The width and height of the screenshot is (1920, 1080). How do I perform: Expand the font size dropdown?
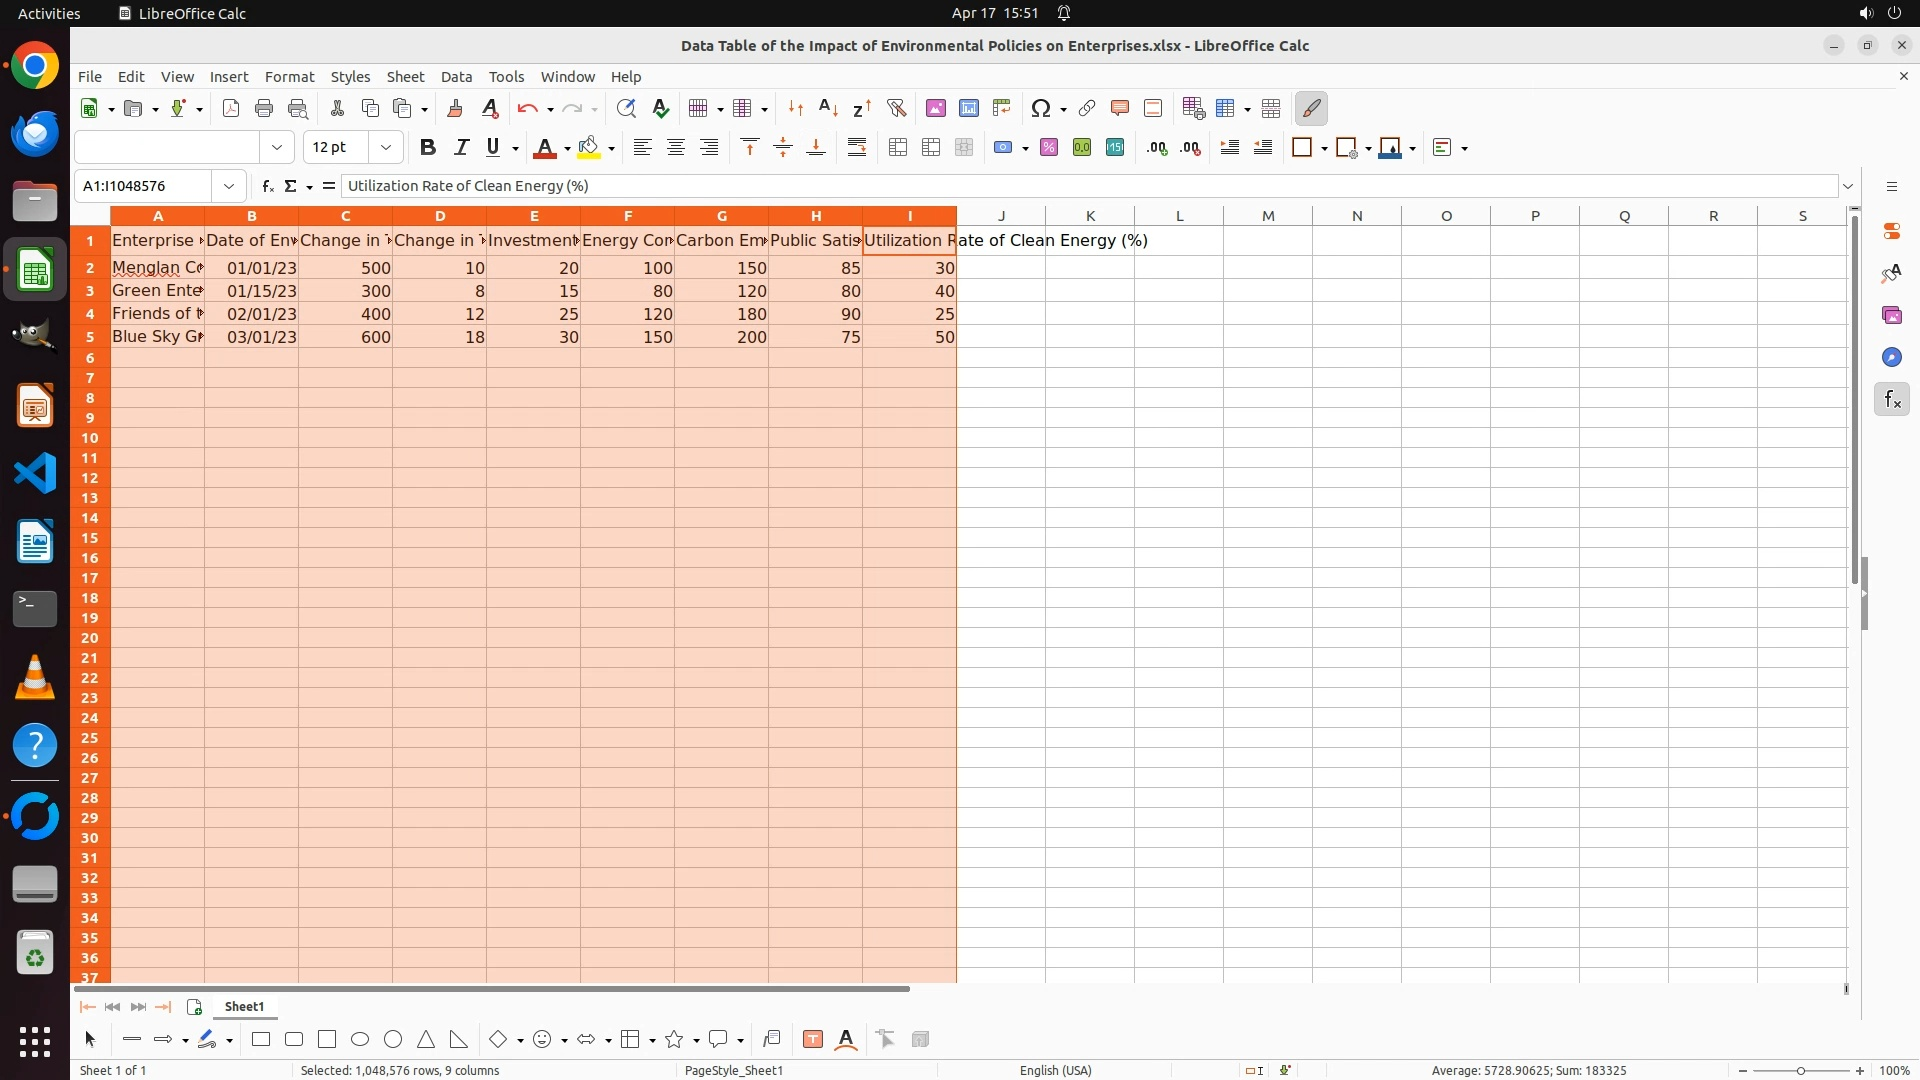tap(386, 148)
